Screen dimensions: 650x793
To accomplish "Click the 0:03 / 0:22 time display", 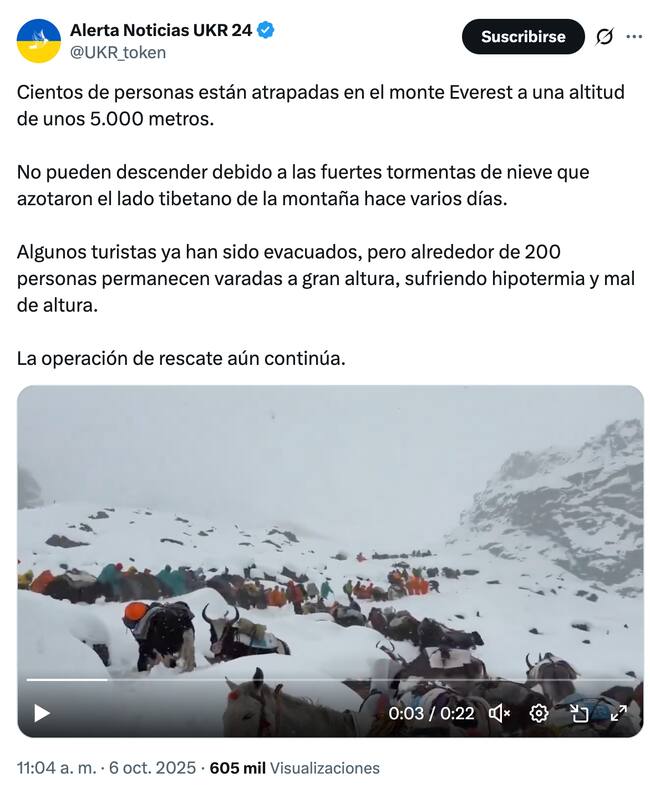I will pyautogui.click(x=431, y=713).
